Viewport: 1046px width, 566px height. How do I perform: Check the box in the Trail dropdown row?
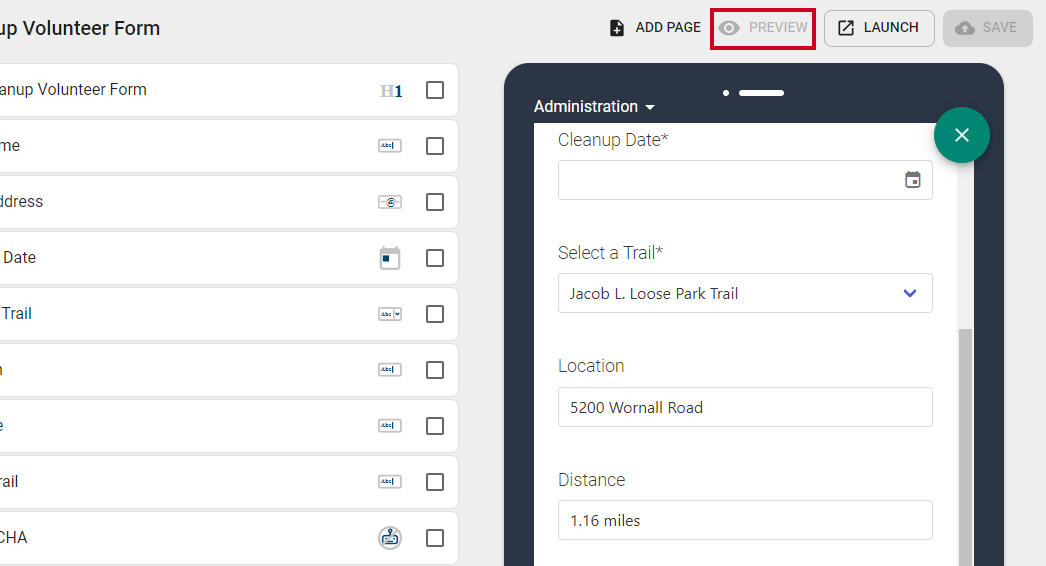point(435,314)
